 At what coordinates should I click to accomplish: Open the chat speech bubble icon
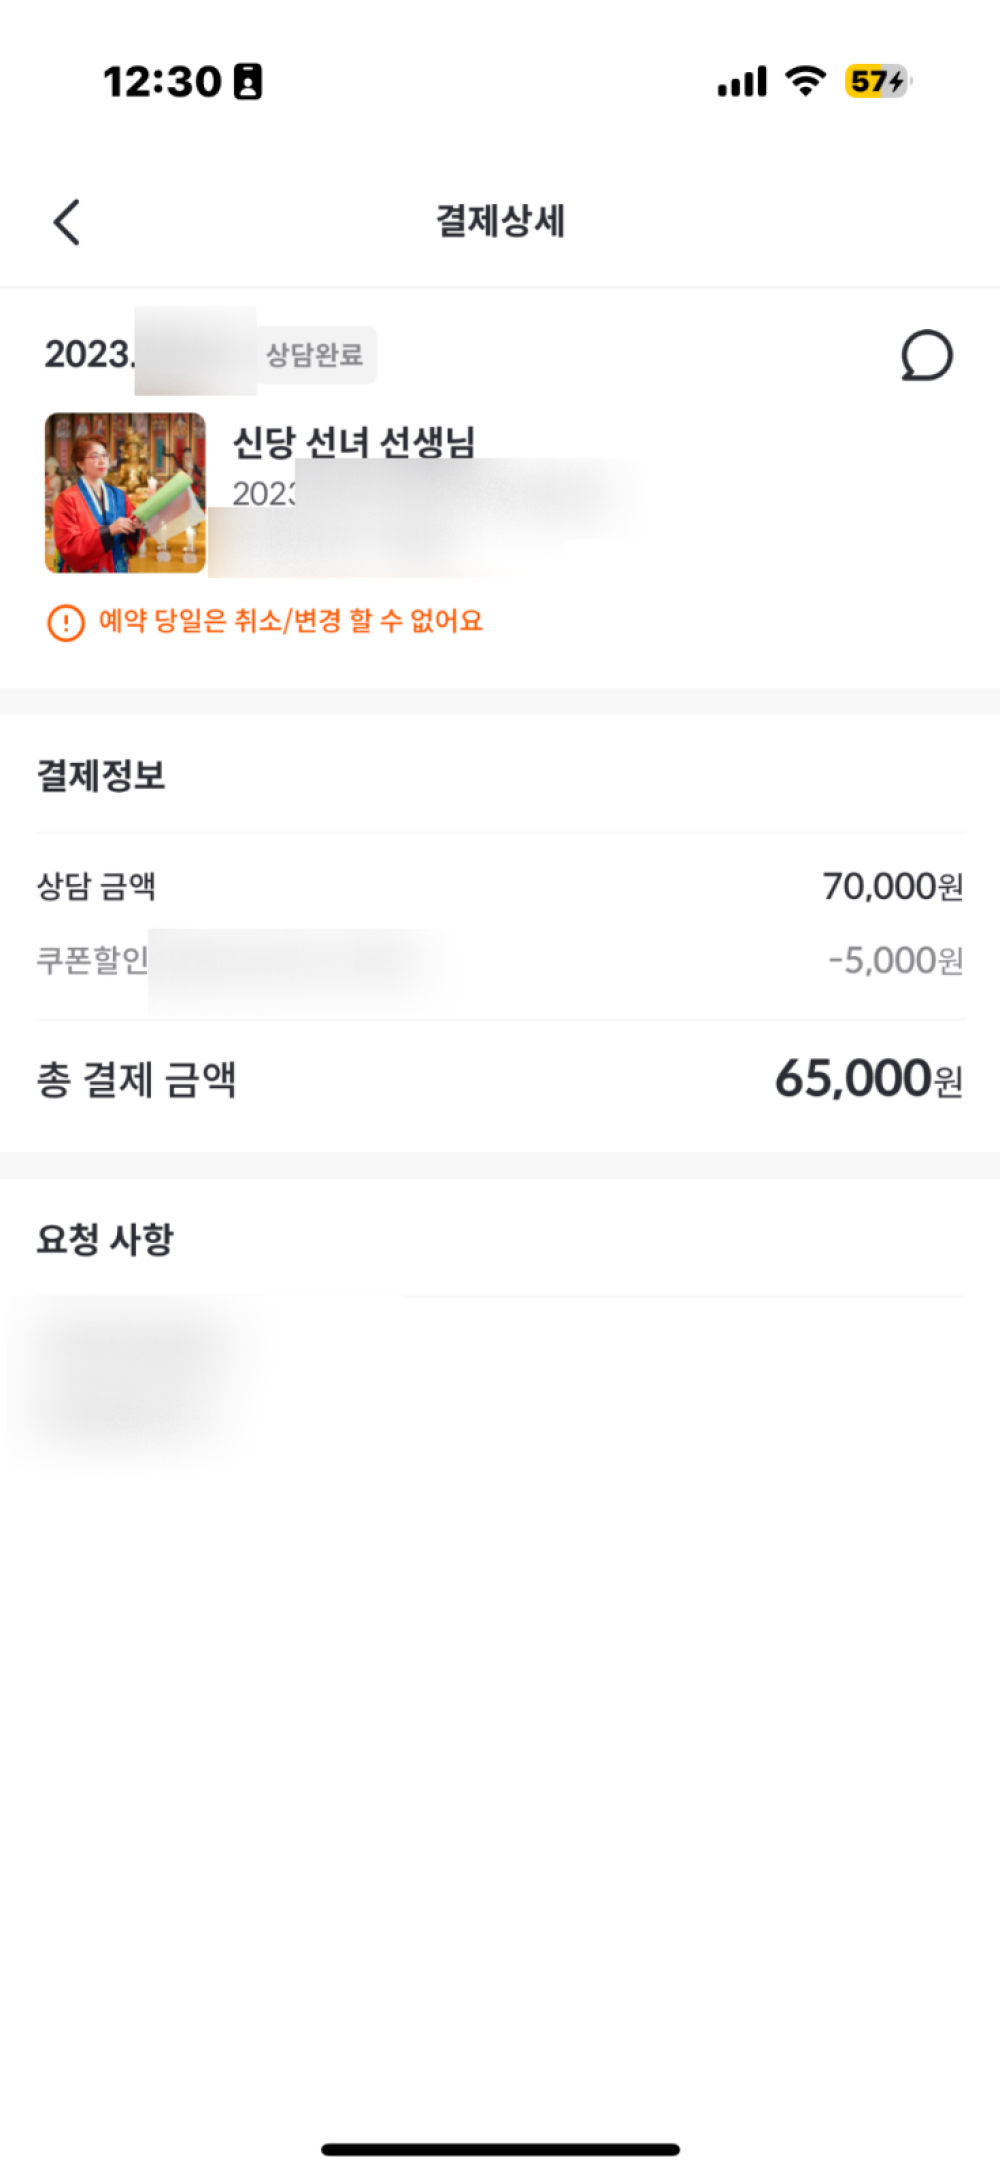(926, 356)
